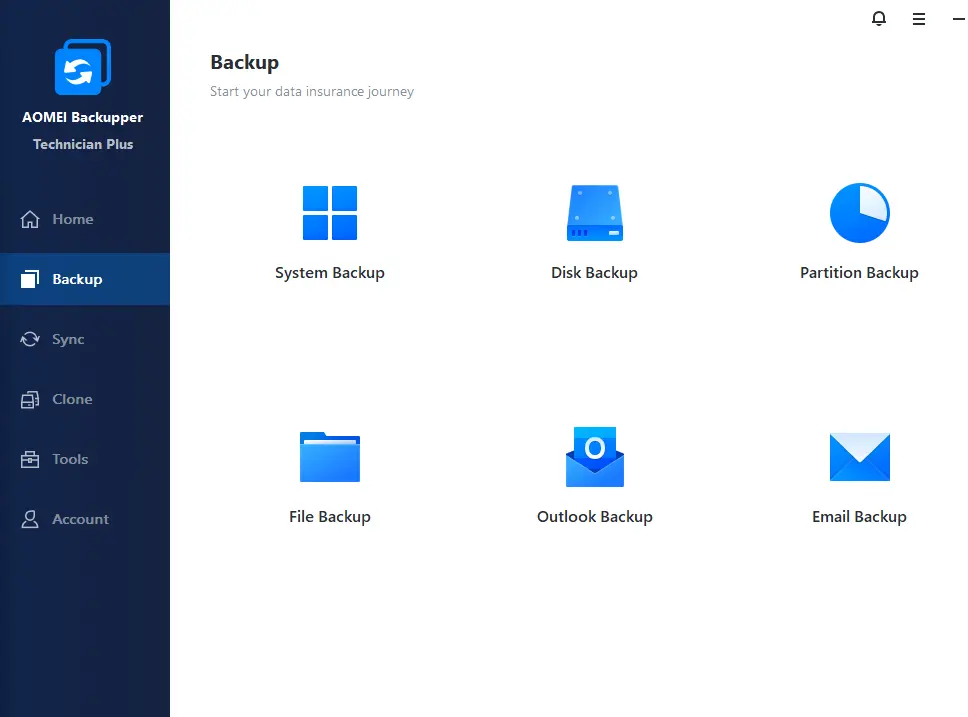This screenshot has width=968, height=717.
Task: Choose the Partition Backup pie icon
Action: (x=859, y=213)
